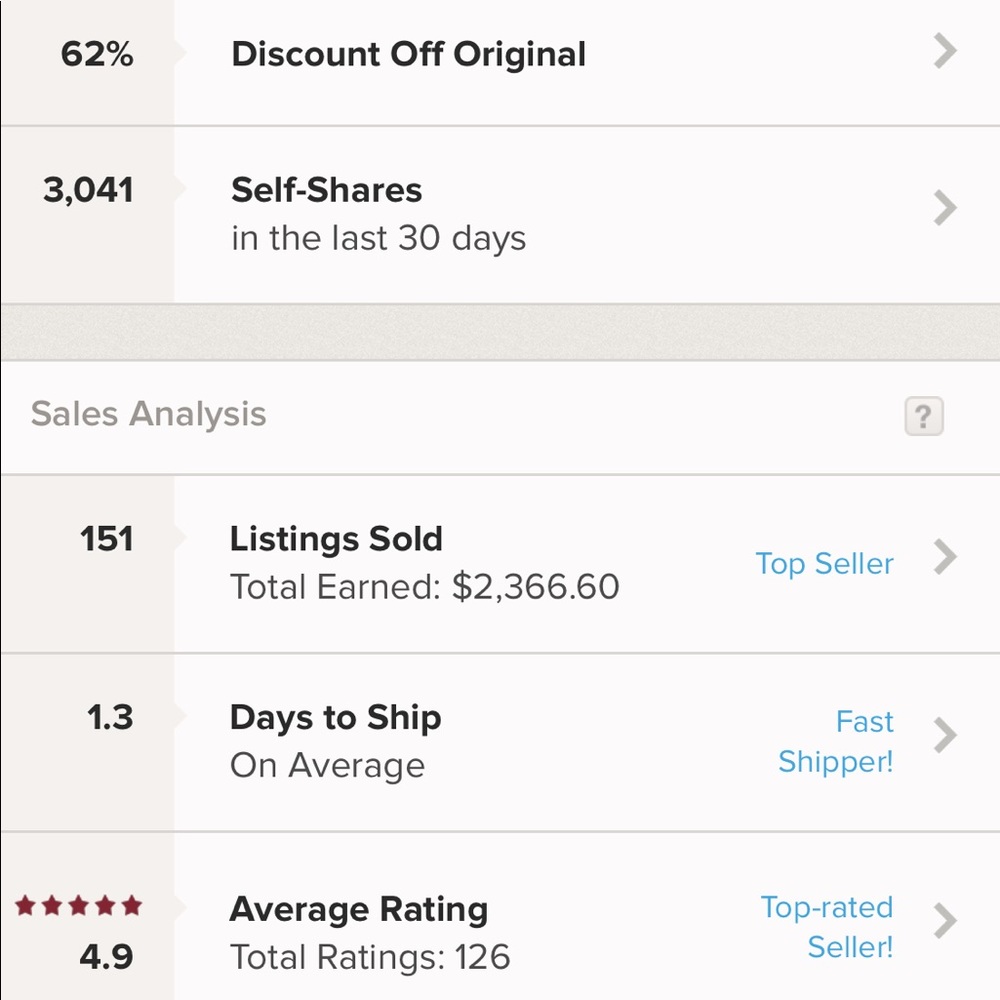
Task: Open Listings Sold details via chevron
Action: 945,557
